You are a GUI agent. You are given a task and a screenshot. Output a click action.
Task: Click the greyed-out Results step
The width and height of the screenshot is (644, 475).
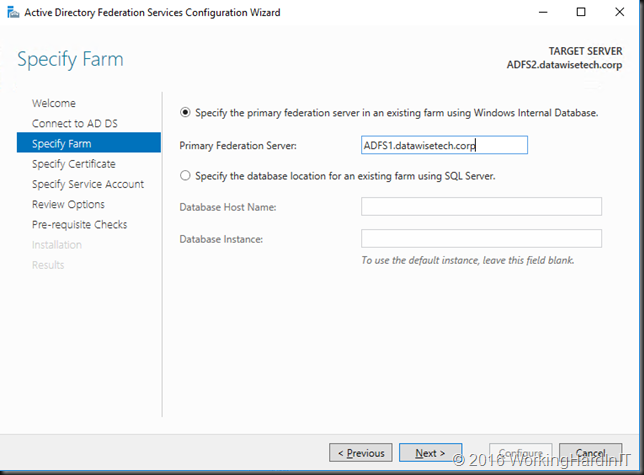pyautogui.click(x=48, y=265)
